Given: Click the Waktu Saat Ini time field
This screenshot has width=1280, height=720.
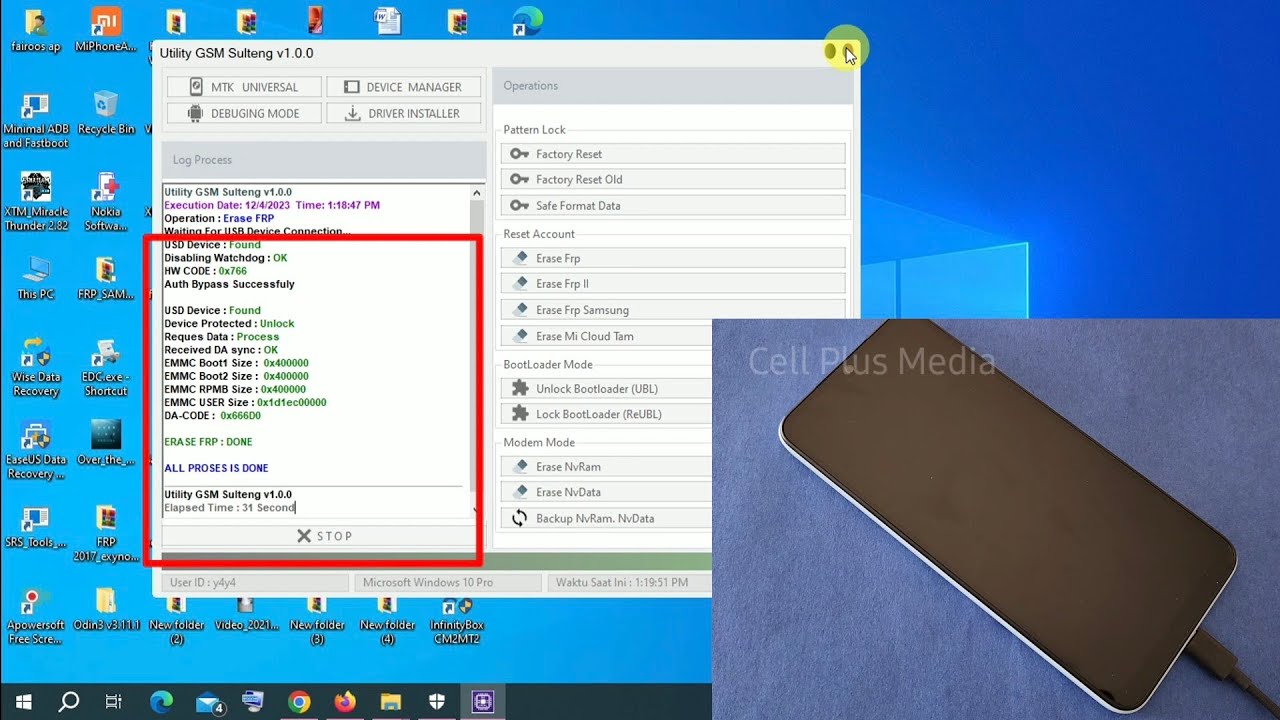Looking at the screenshot, I should (629, 582).
